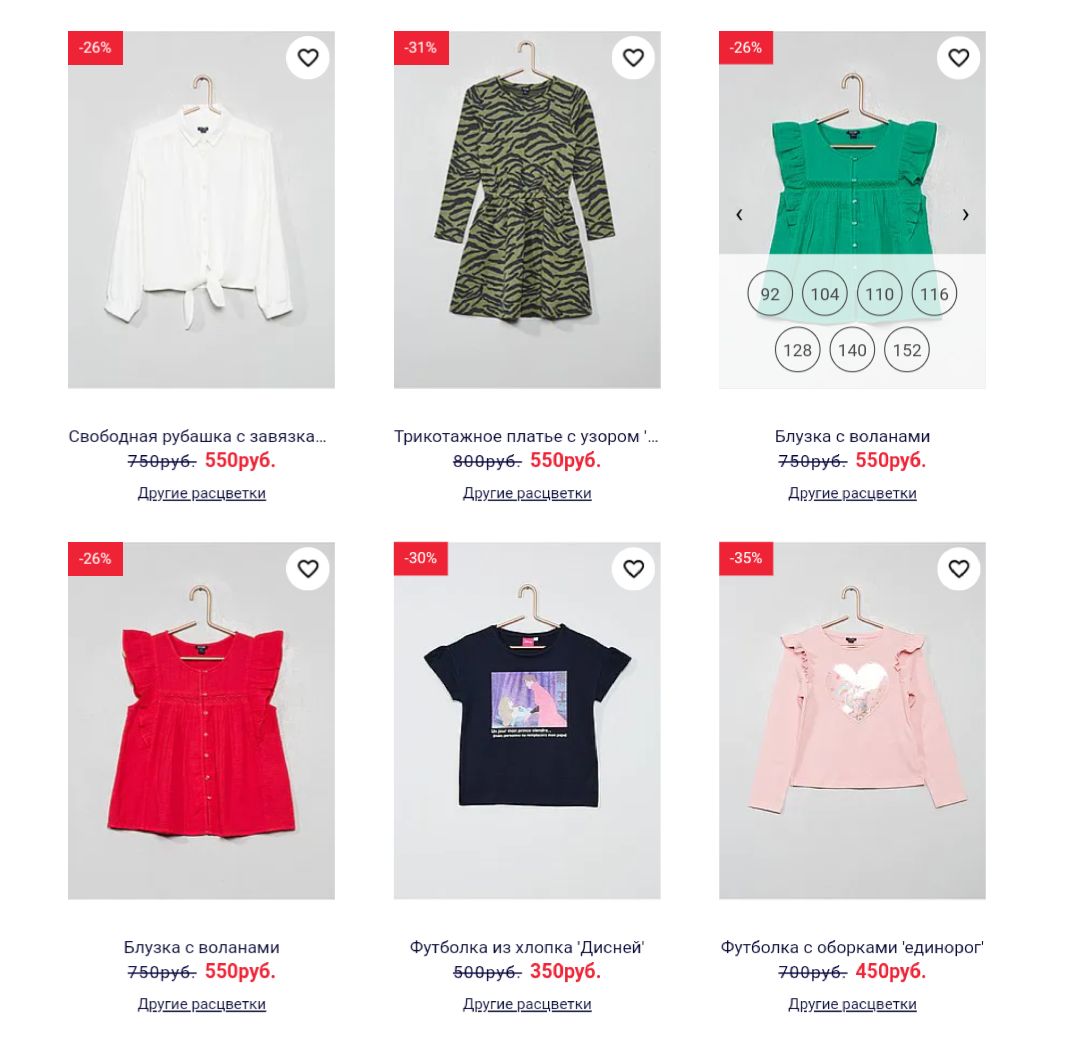Image resolution: width=1080 pixels, height=1046 pixels.
Task: Select size 152 circle
Action: pos(907,350)
